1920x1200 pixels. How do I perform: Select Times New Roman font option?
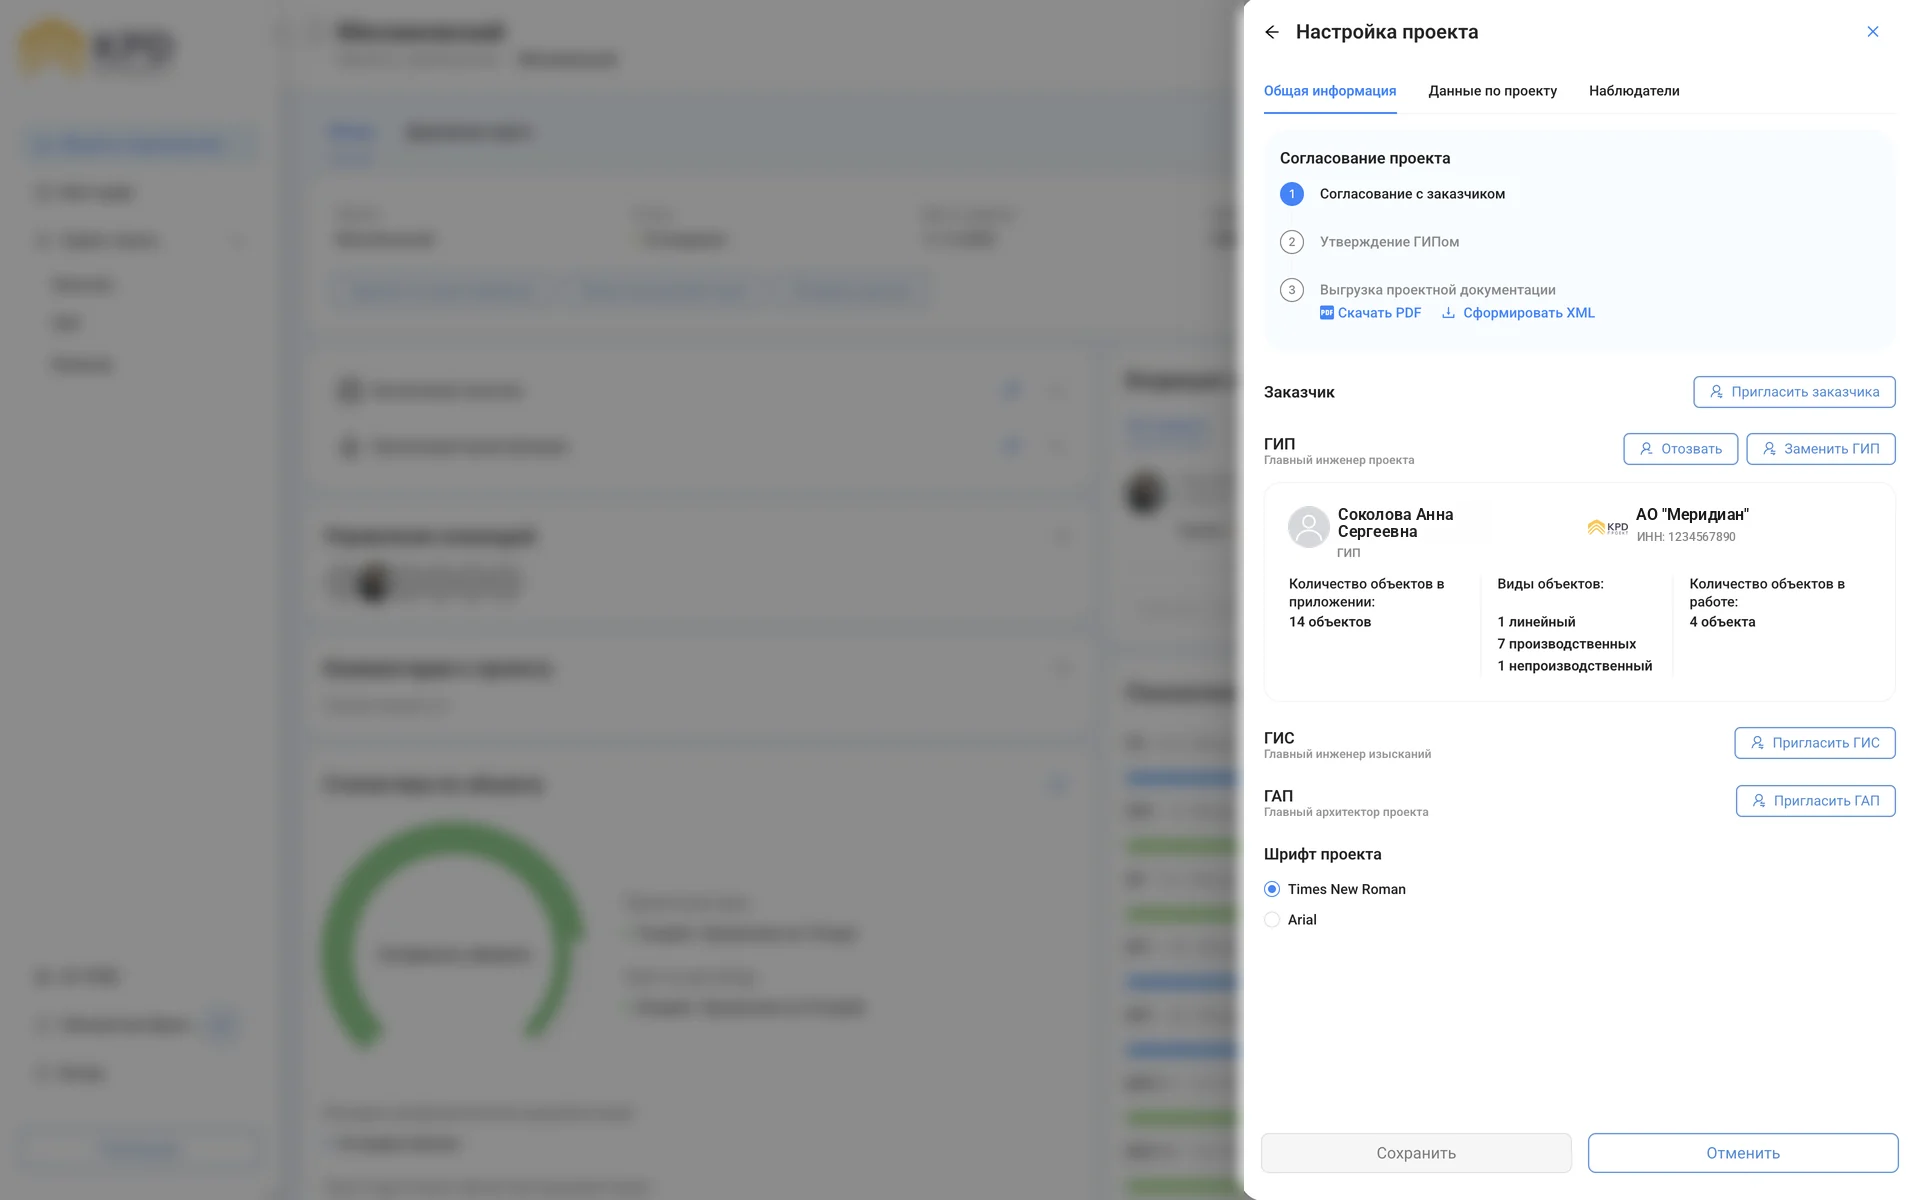coord(1335,889)
